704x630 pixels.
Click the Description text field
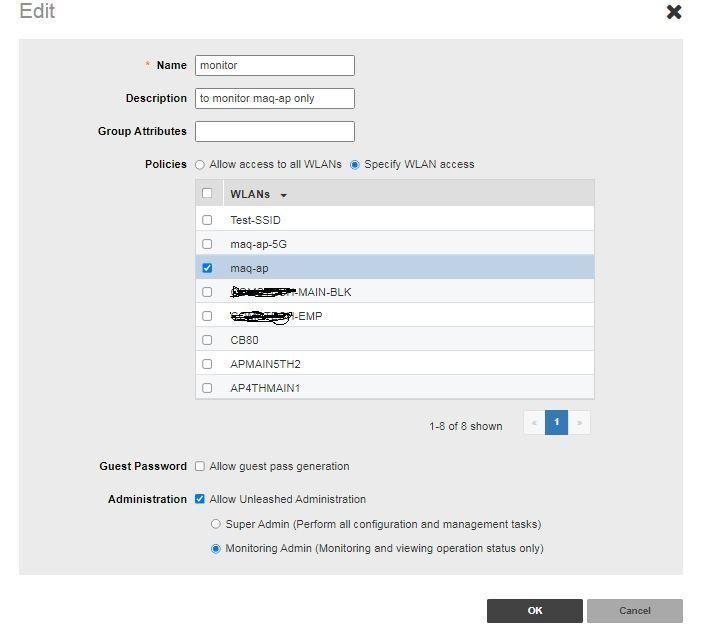click(x=275, y=98)
